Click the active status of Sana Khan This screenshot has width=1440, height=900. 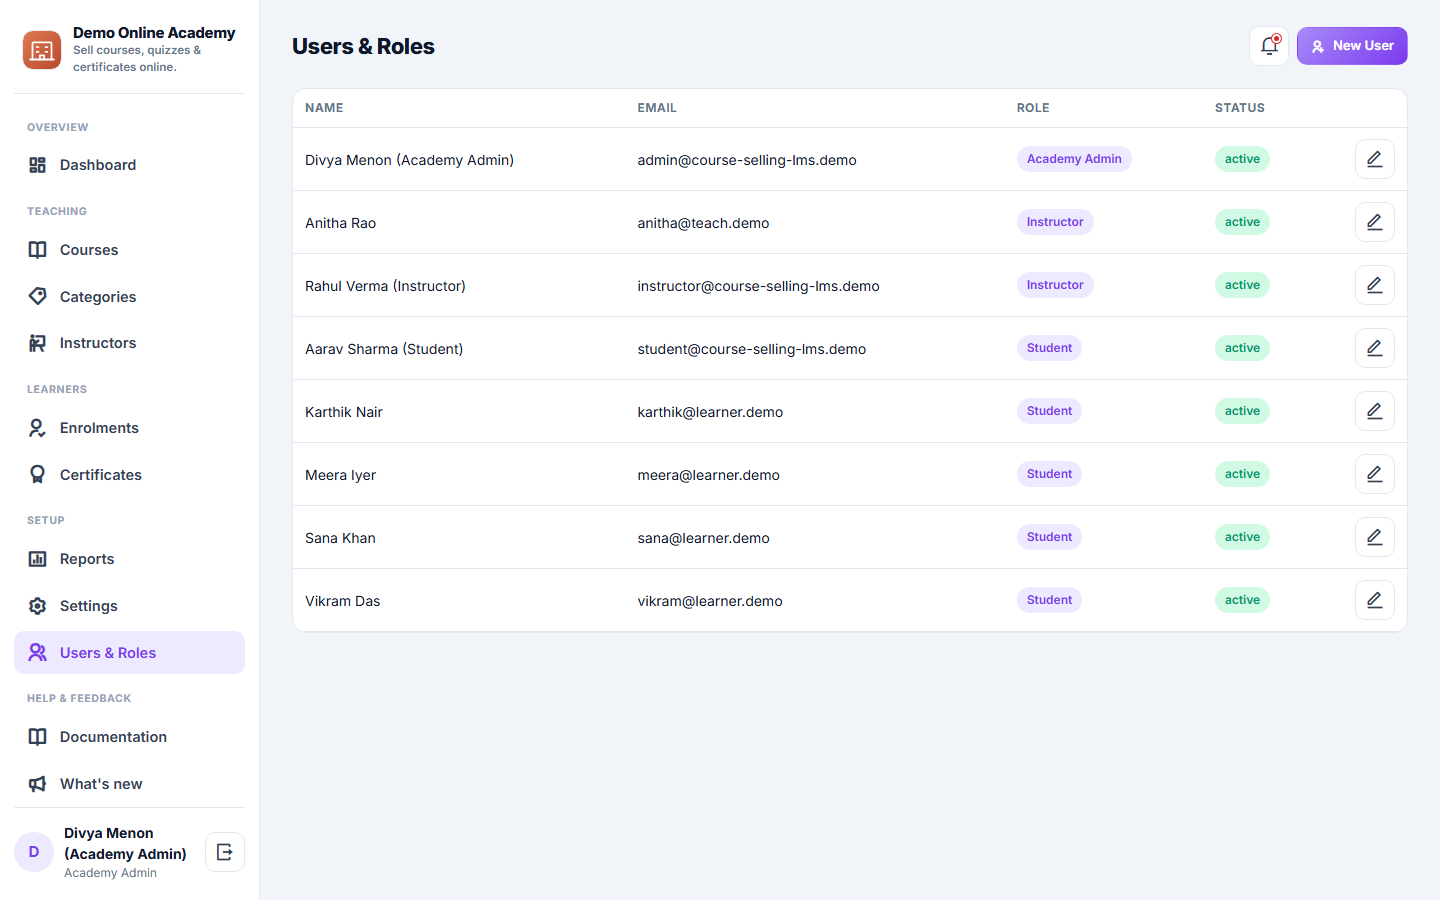tap(1242, 537)
